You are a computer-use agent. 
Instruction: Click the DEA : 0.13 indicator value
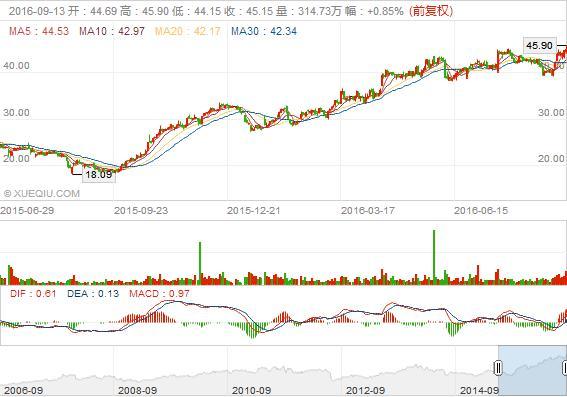[93, 294]
